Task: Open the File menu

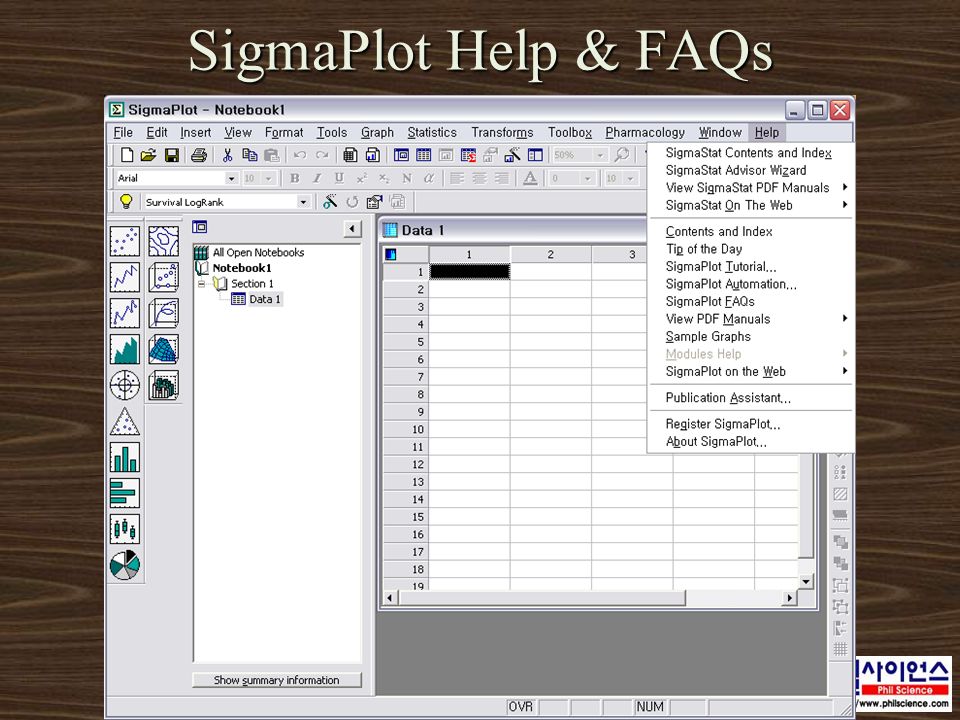Action: point(123,132)
